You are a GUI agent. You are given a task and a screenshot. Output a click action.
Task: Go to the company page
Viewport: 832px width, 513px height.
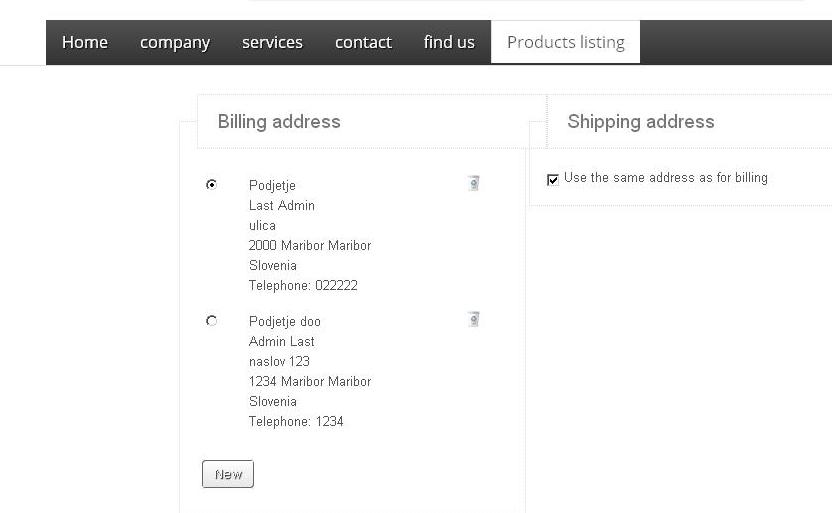coord(175,42)
